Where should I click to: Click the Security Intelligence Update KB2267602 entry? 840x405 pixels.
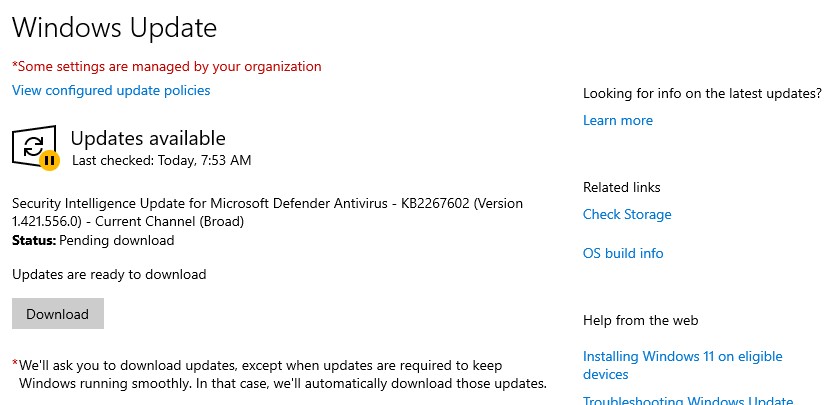tap(267, 212)
